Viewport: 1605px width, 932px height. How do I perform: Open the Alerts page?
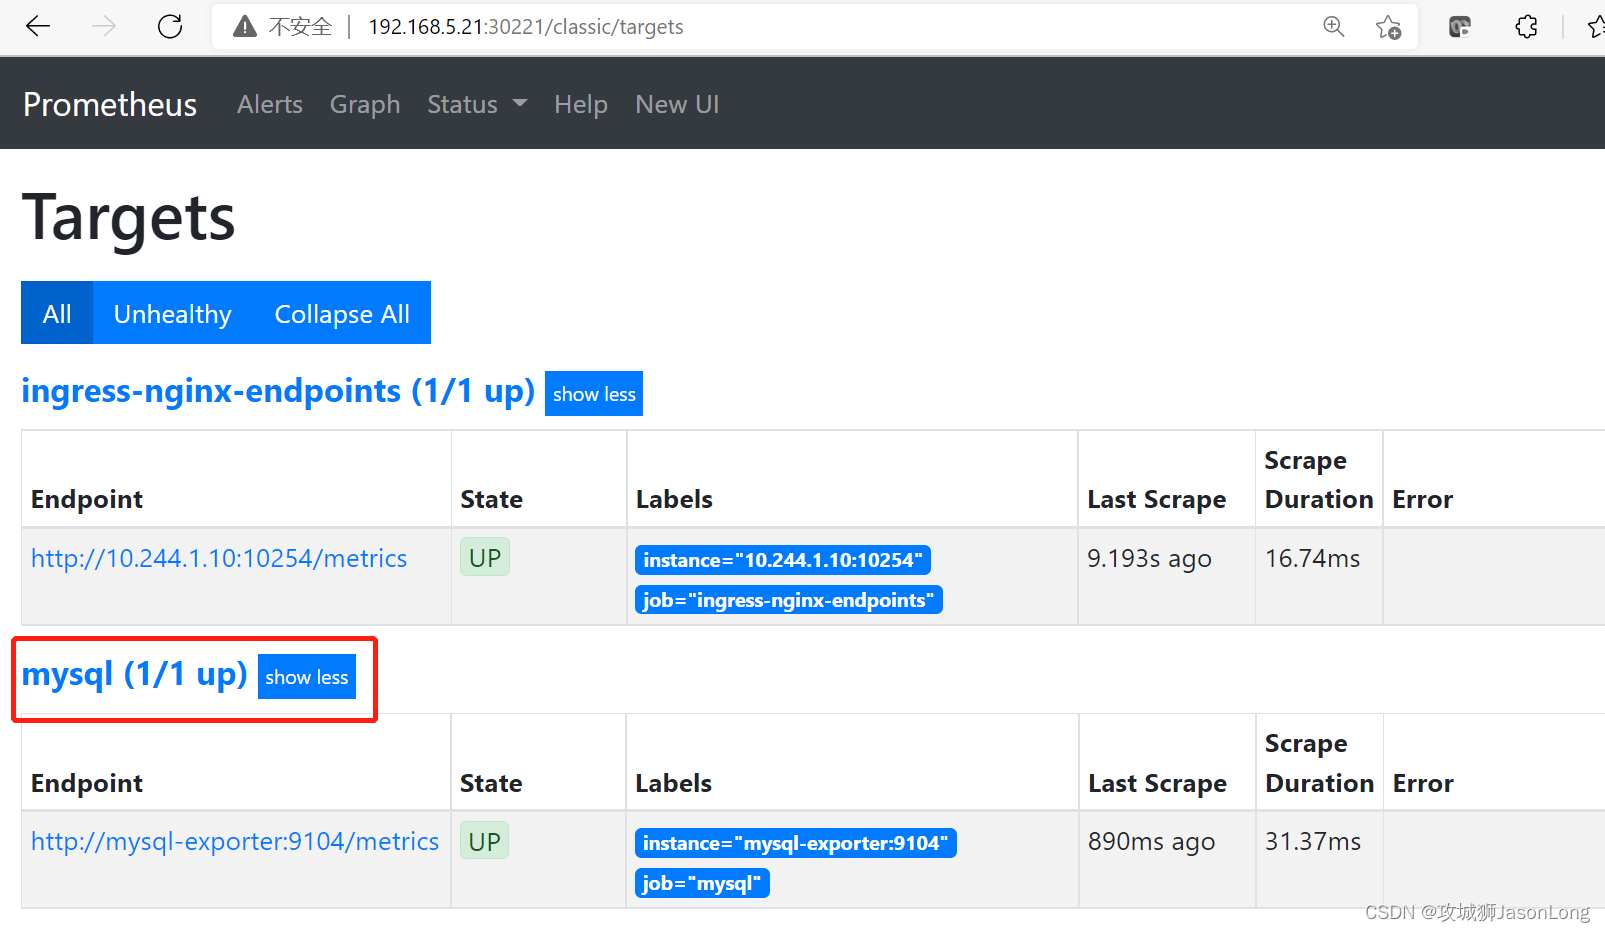(270, 104)
